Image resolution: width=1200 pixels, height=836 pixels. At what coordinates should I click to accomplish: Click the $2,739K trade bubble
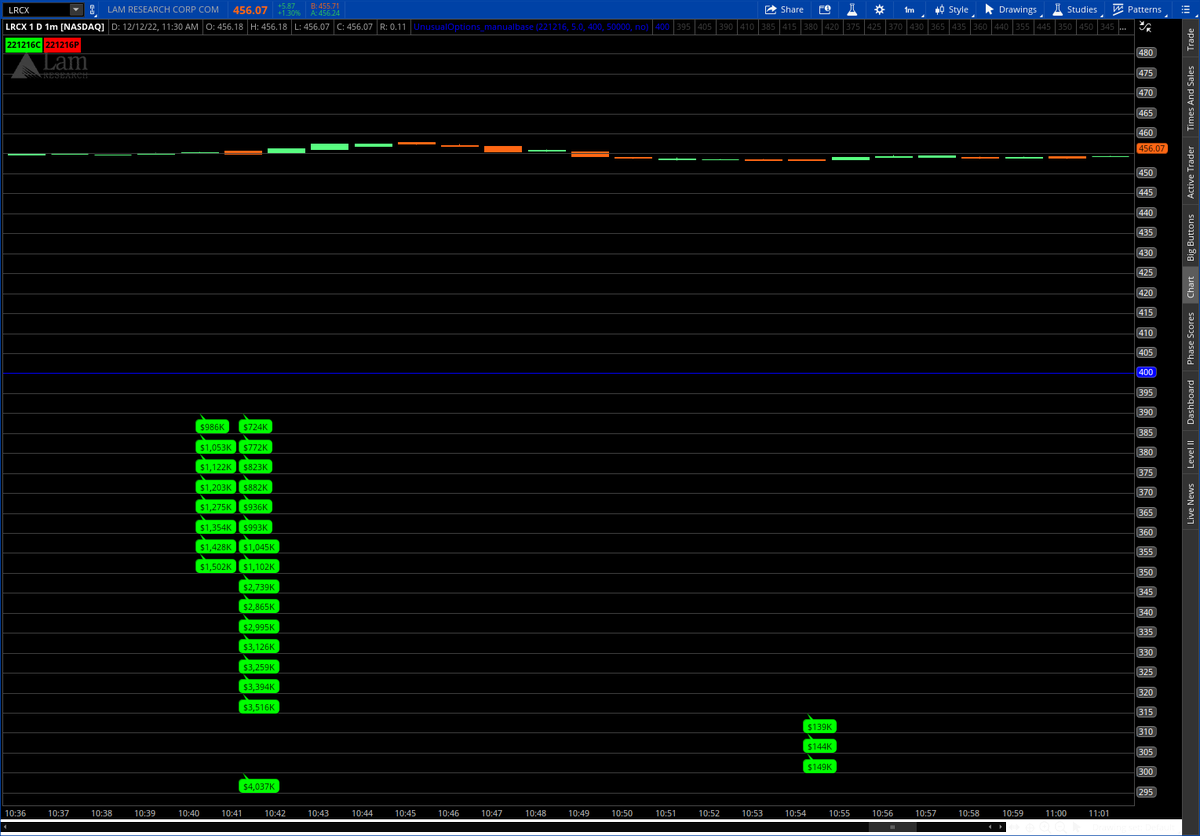[260, 587]
